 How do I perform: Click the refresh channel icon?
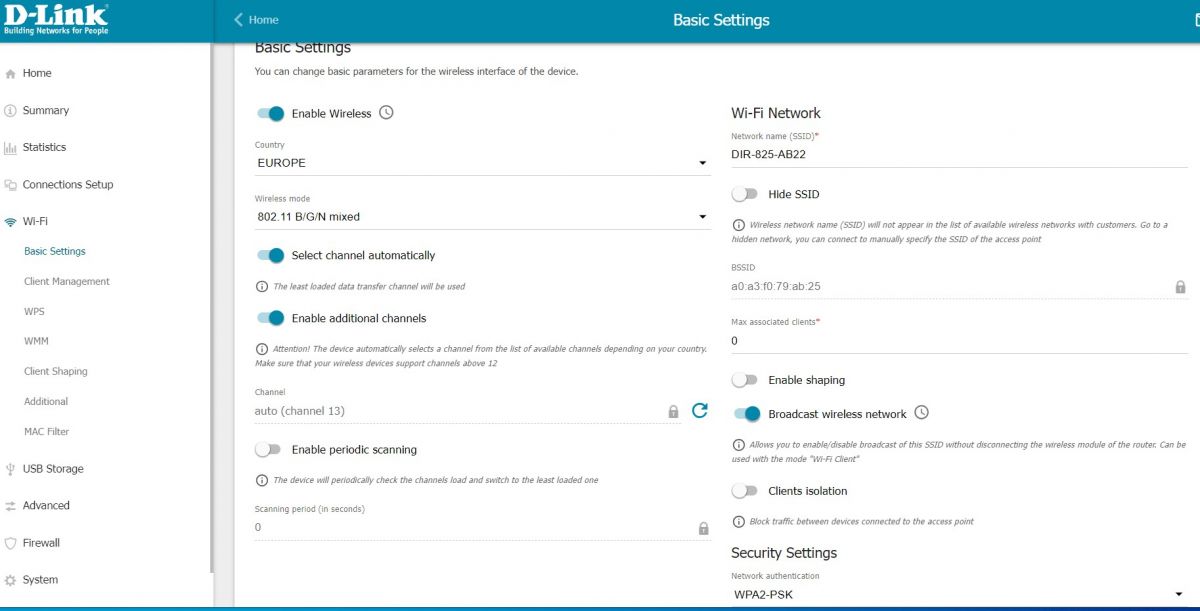700,410
